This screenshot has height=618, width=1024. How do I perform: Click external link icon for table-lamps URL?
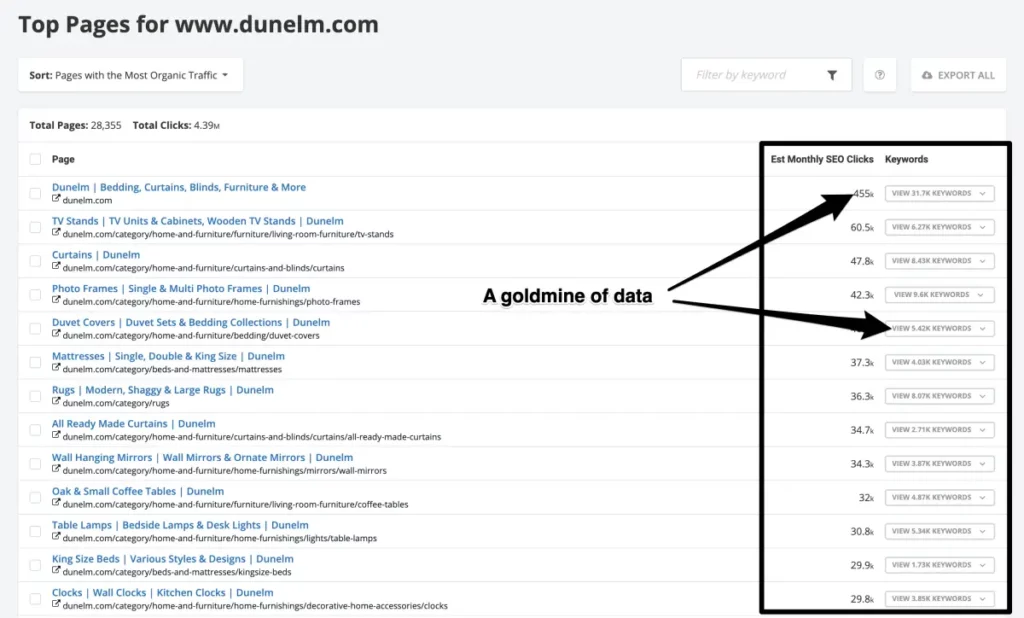pos(56,537)
